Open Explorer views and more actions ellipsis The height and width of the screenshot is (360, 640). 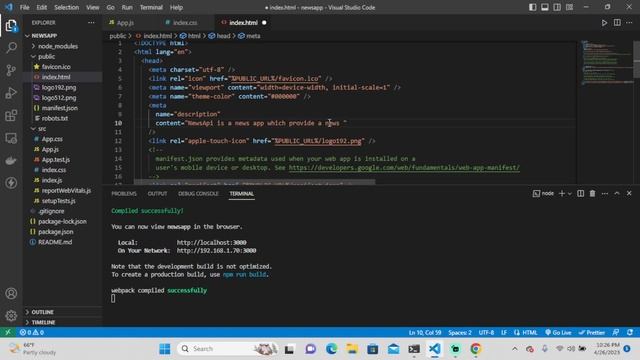91,23
